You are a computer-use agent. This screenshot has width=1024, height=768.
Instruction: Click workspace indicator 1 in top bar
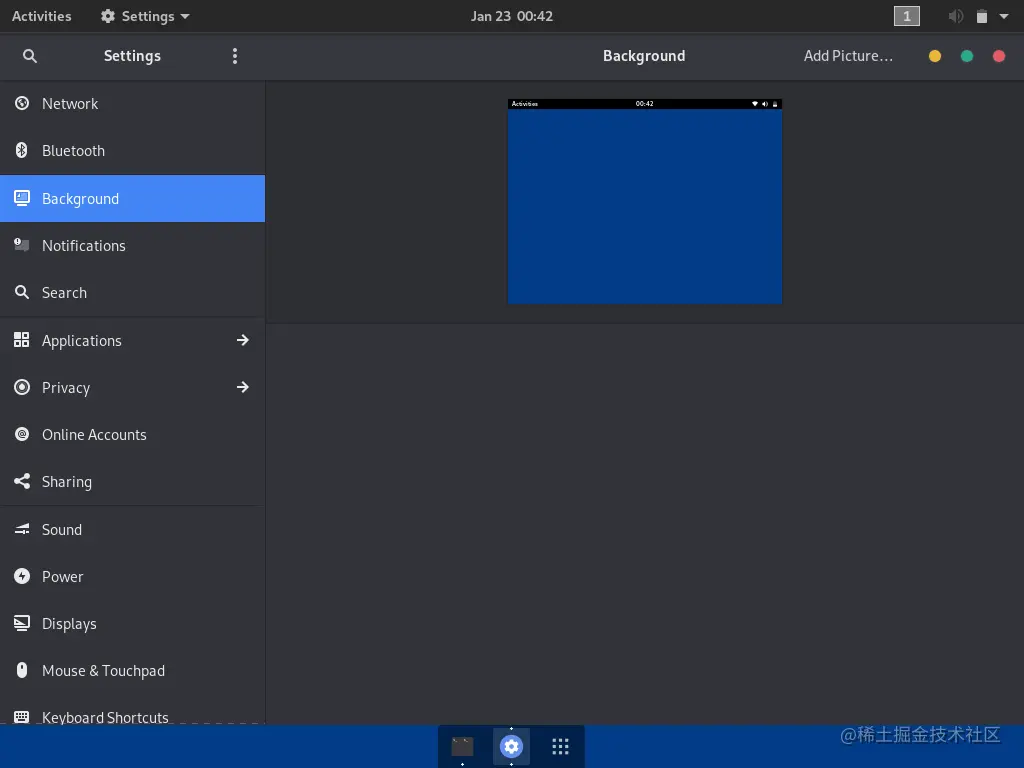click(906, 16)
